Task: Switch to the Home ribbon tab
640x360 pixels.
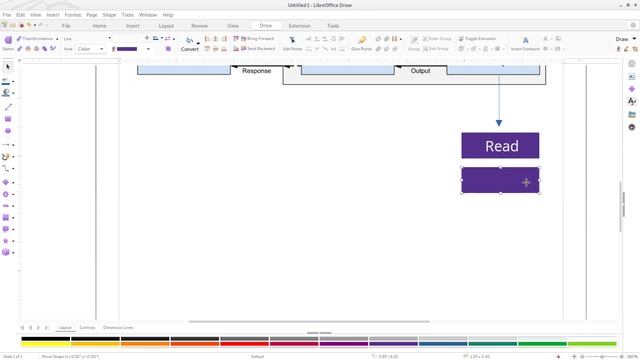Action: 99,26
